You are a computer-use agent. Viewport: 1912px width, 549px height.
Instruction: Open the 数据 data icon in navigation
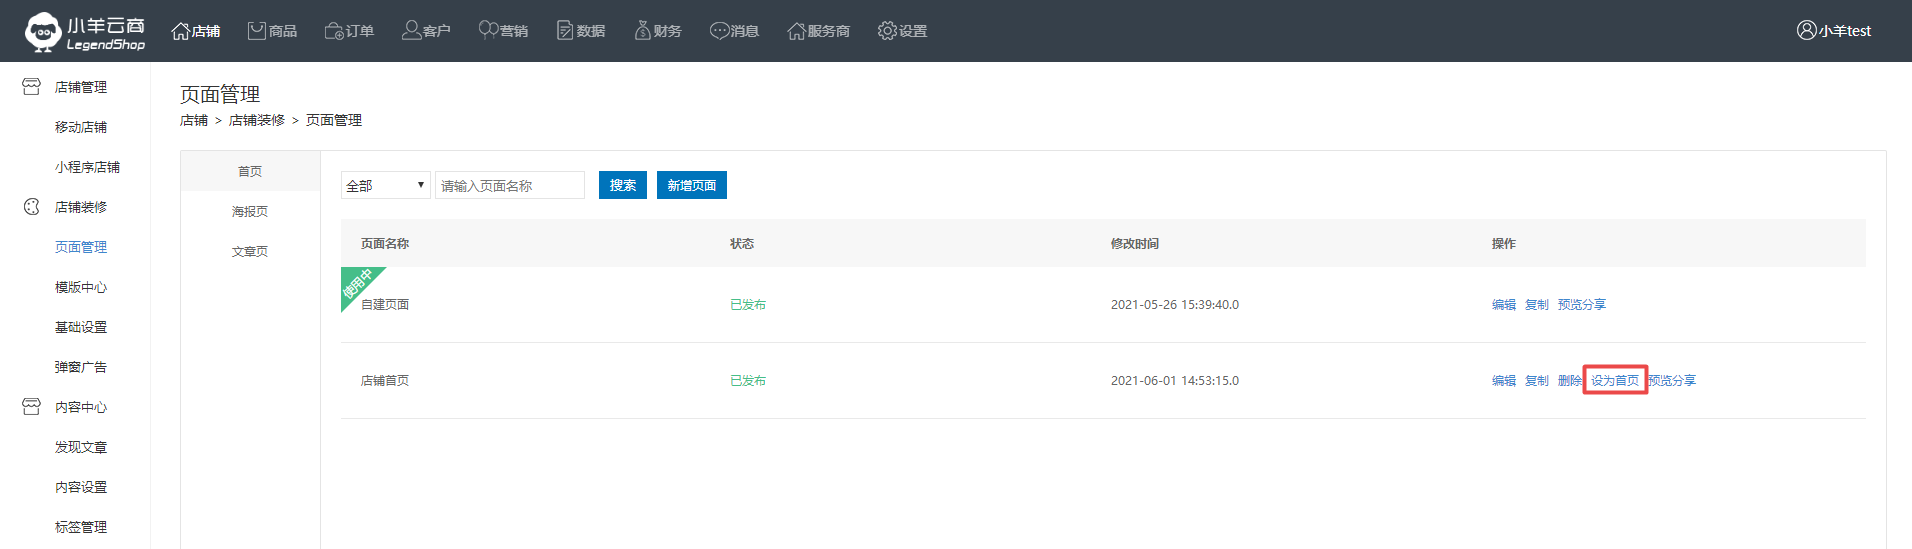pos(565,31)
